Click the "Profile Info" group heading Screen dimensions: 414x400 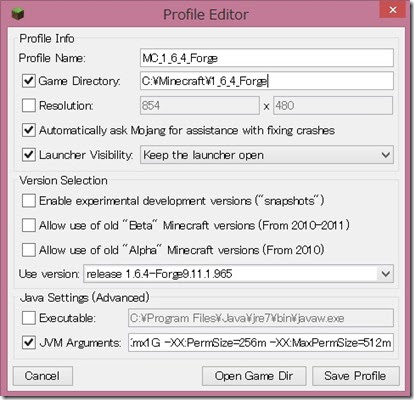[47, 38]
